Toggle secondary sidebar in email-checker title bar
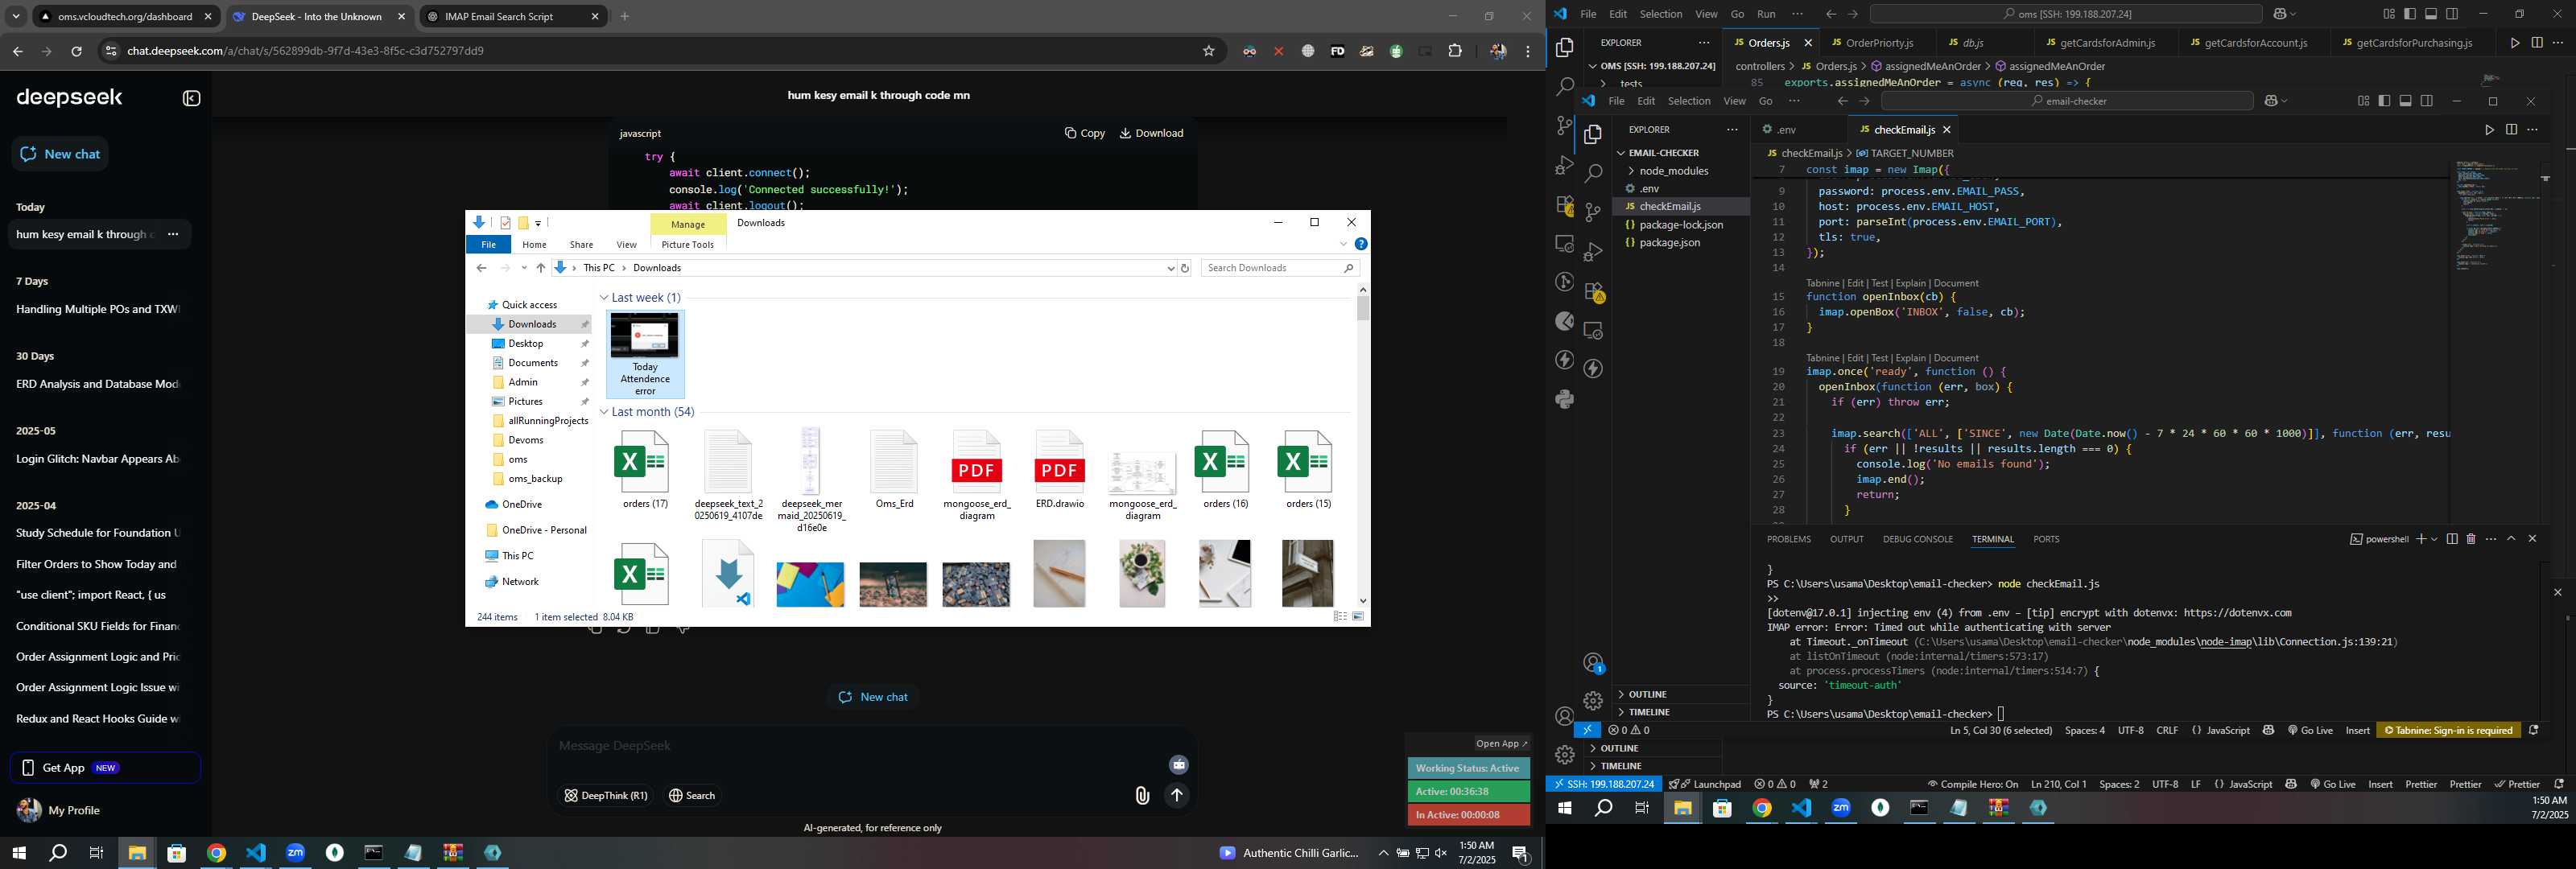The image size is (2576, 869). tap(2427, 101)
